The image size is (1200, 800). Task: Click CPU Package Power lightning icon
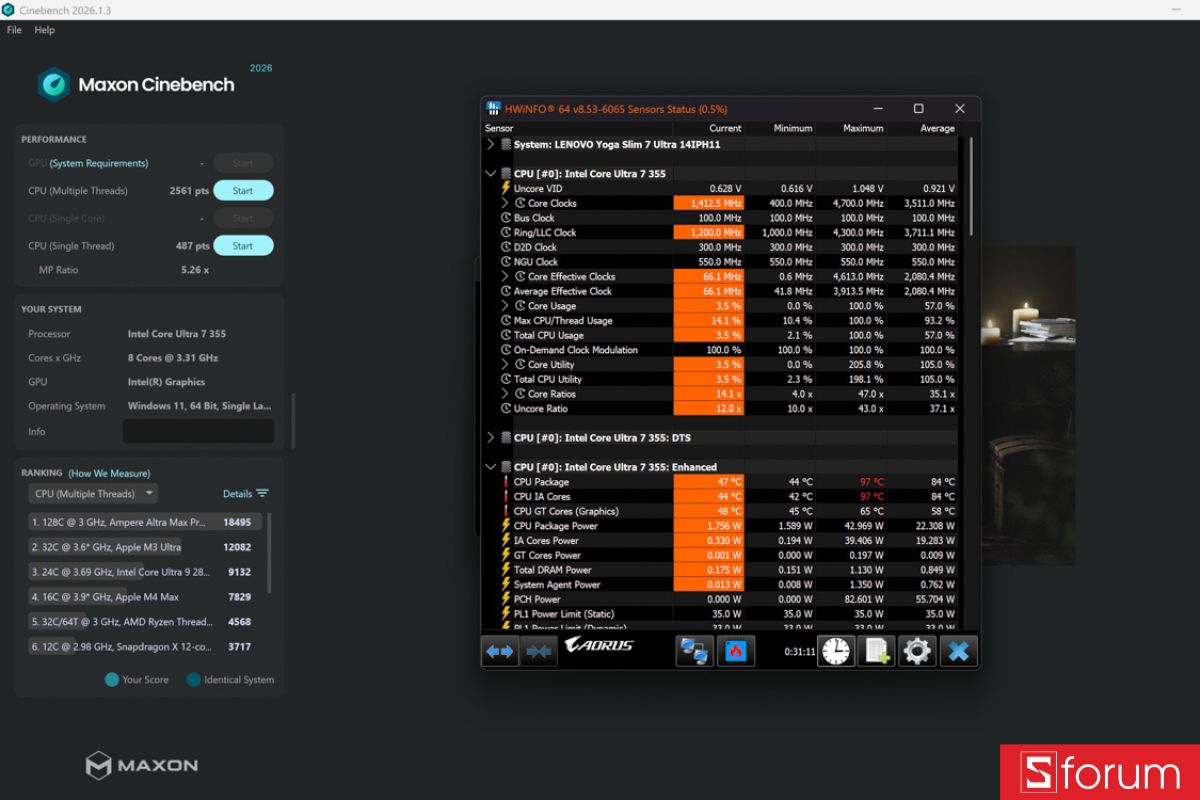pos(506,526)
